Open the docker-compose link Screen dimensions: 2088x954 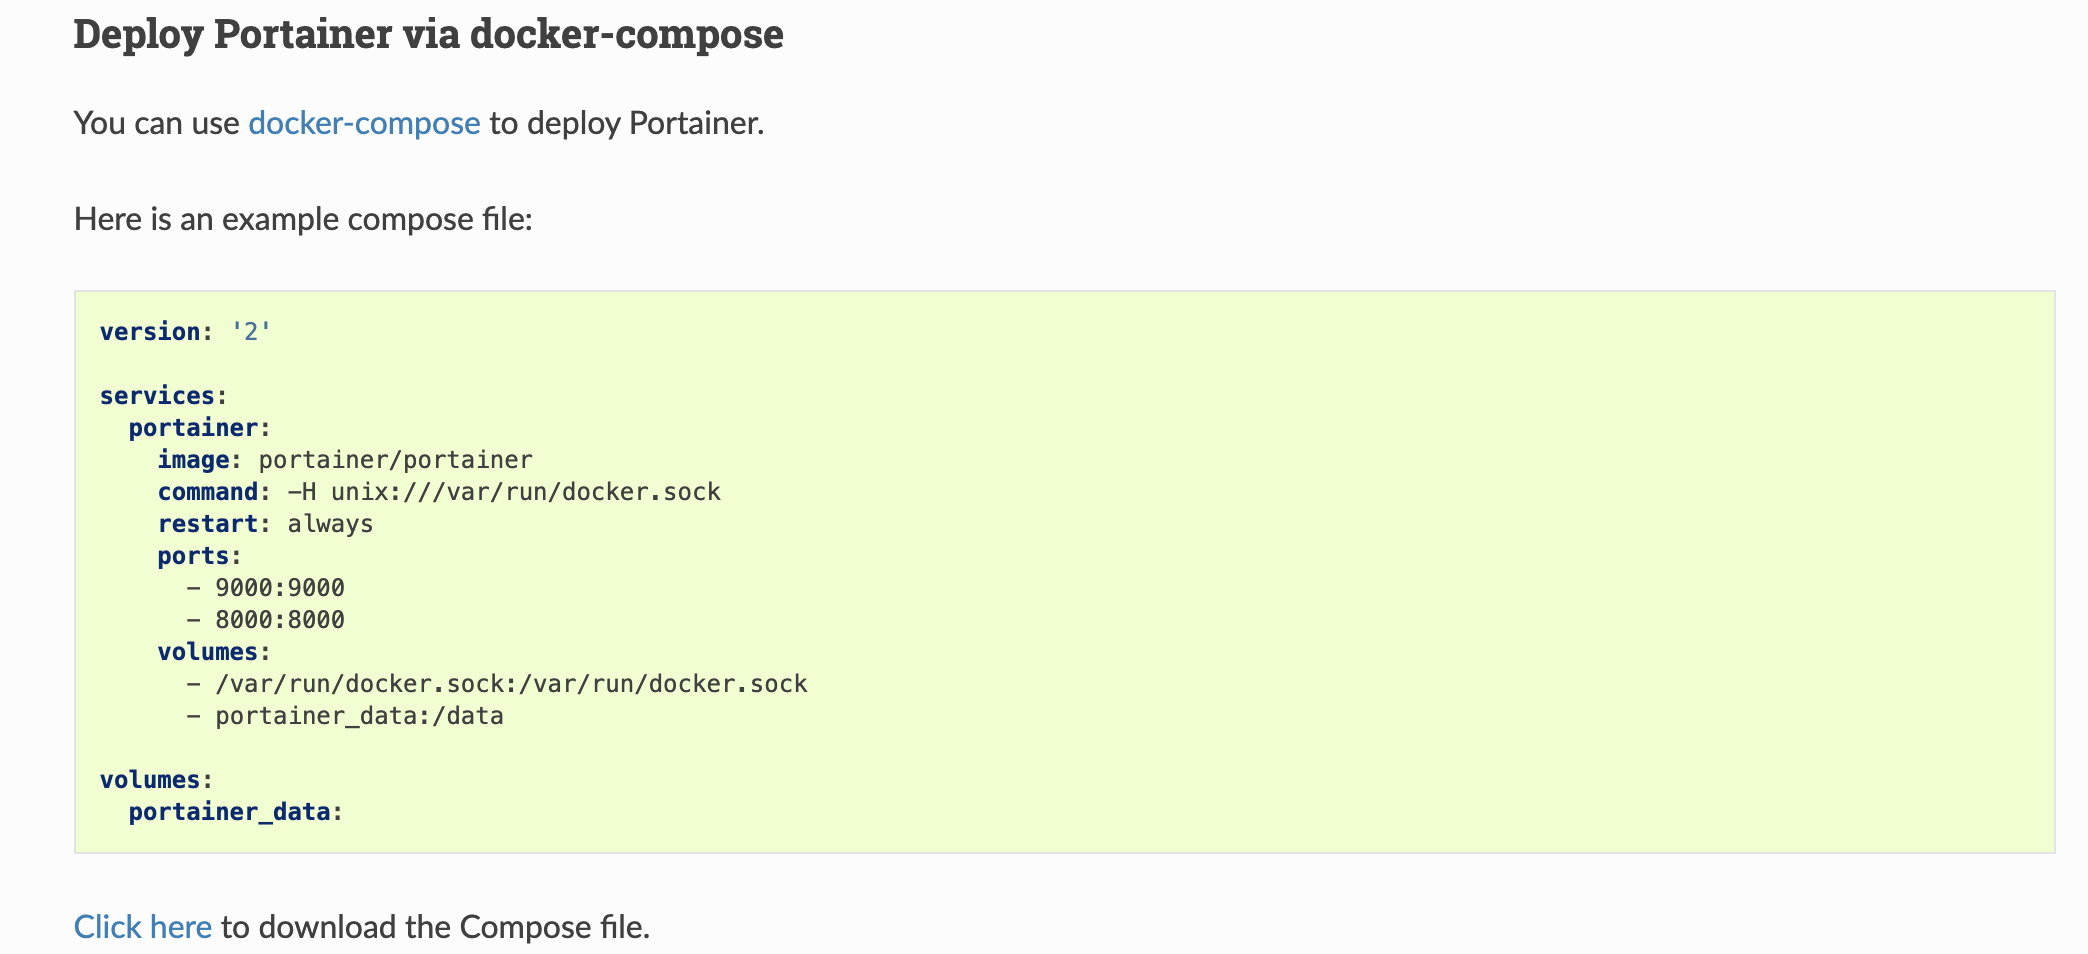pyautogui.click(x=364, y=123)
